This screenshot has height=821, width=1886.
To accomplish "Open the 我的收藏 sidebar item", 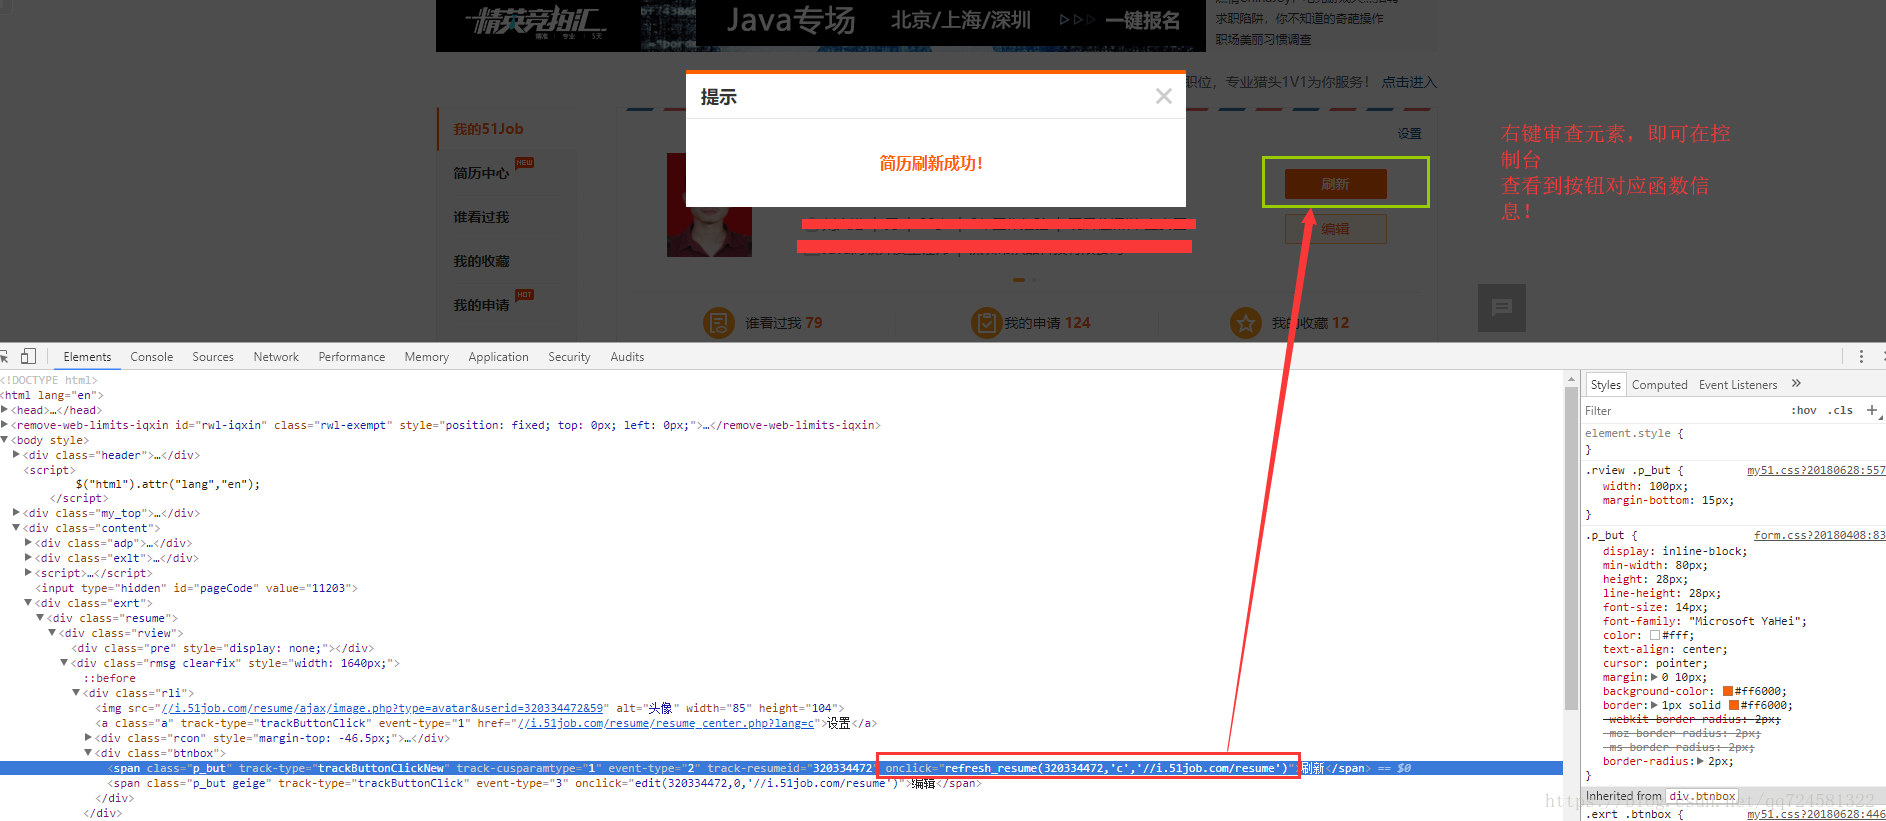I will 481,261.
